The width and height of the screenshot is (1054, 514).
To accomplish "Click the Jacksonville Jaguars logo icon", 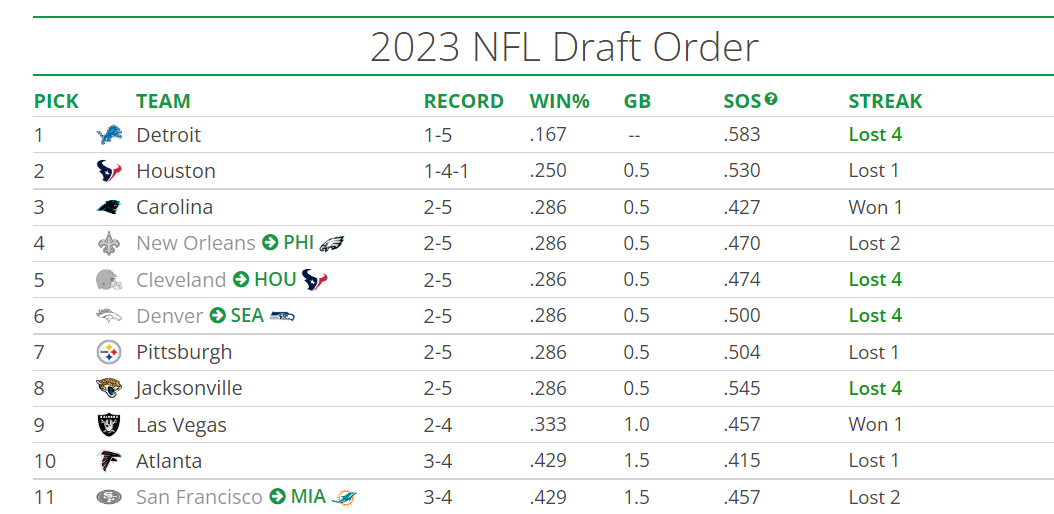I will (108, 388).
